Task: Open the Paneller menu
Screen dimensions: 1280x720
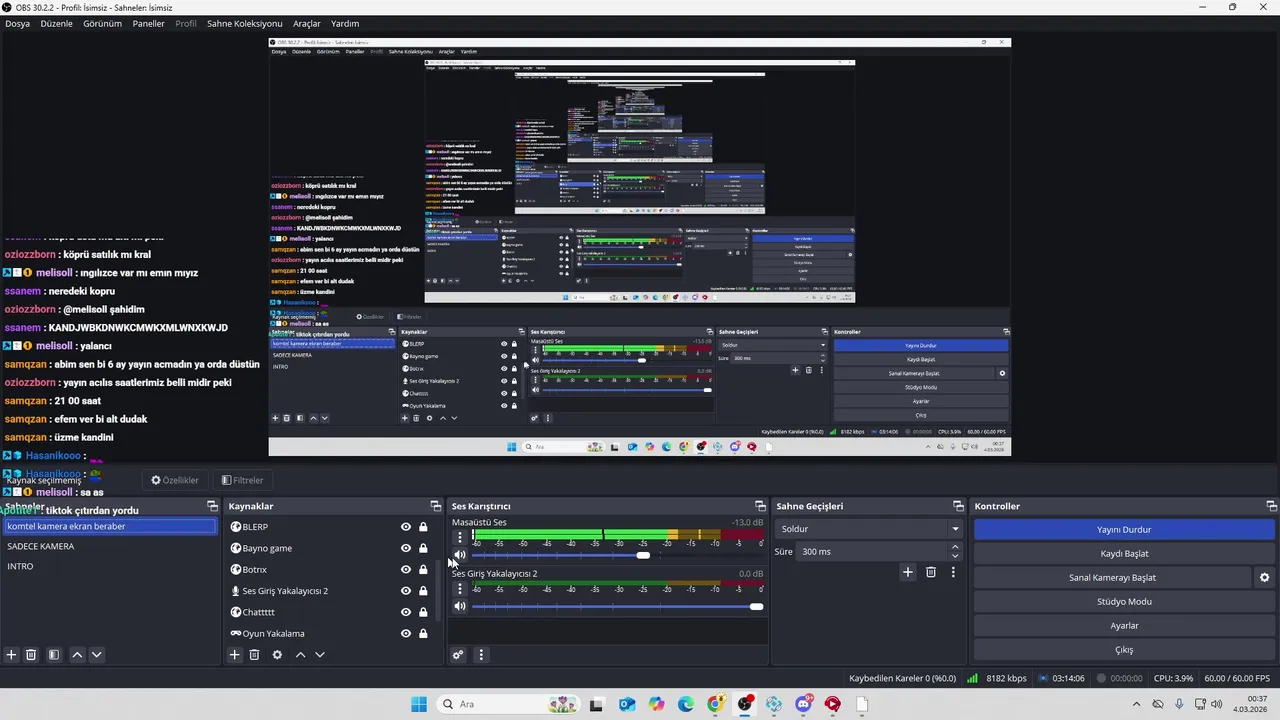Action: pos(148,23)
